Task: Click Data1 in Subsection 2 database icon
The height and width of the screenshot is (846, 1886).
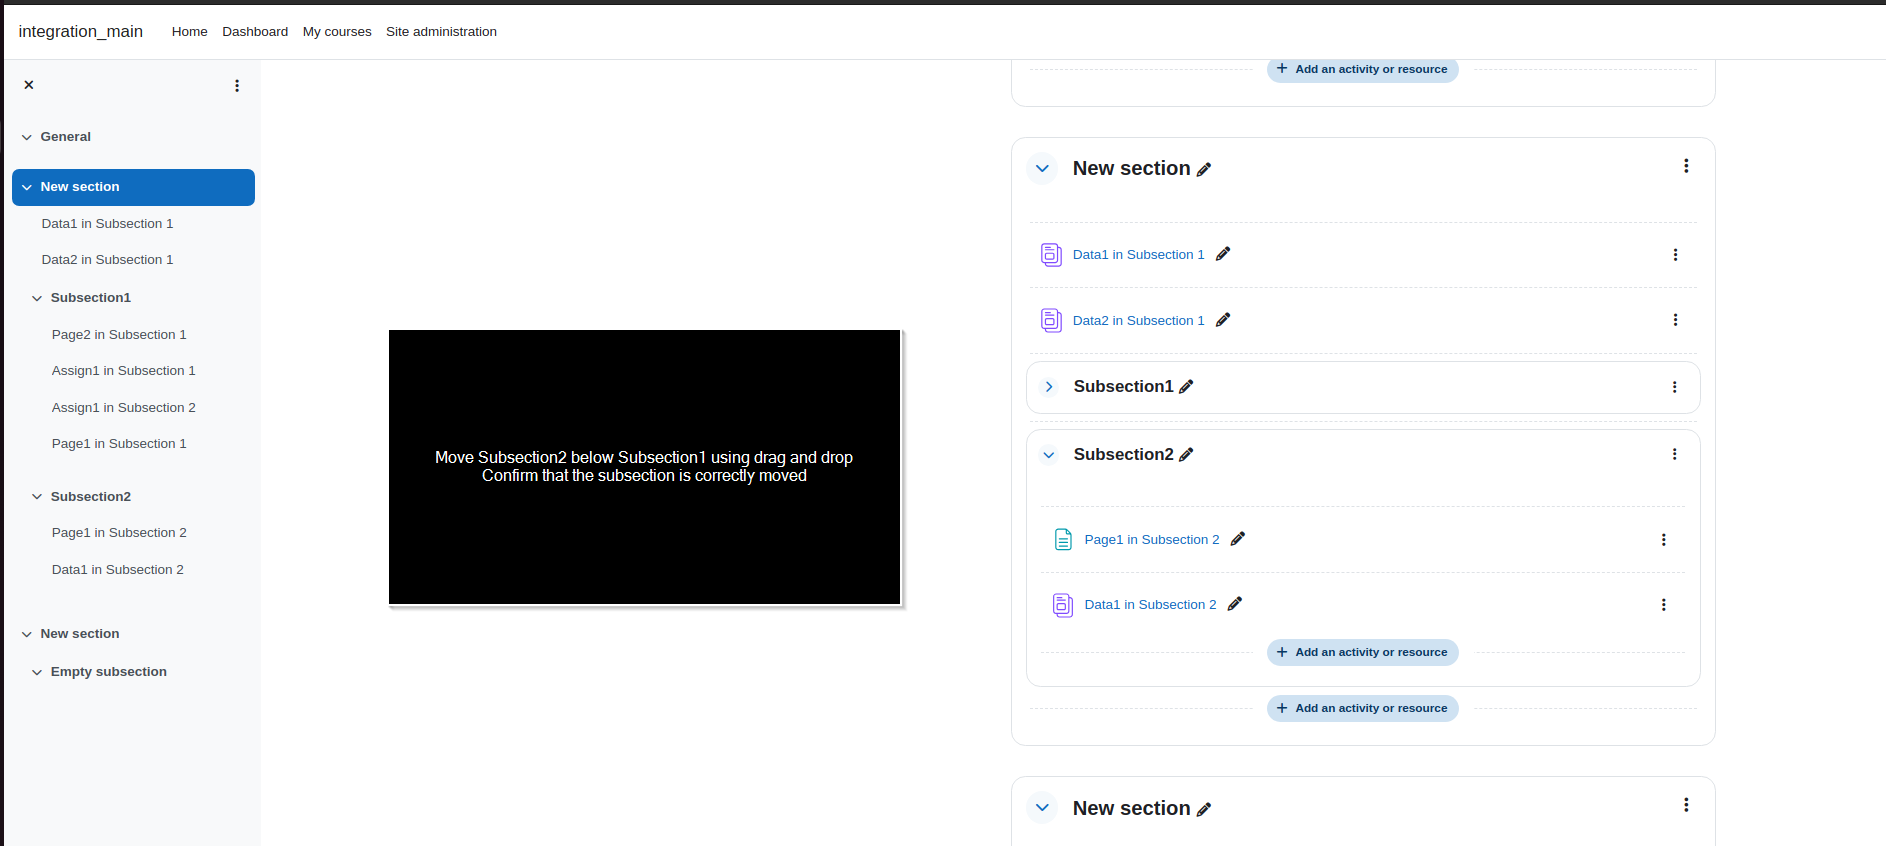Action: point(1063,605)
